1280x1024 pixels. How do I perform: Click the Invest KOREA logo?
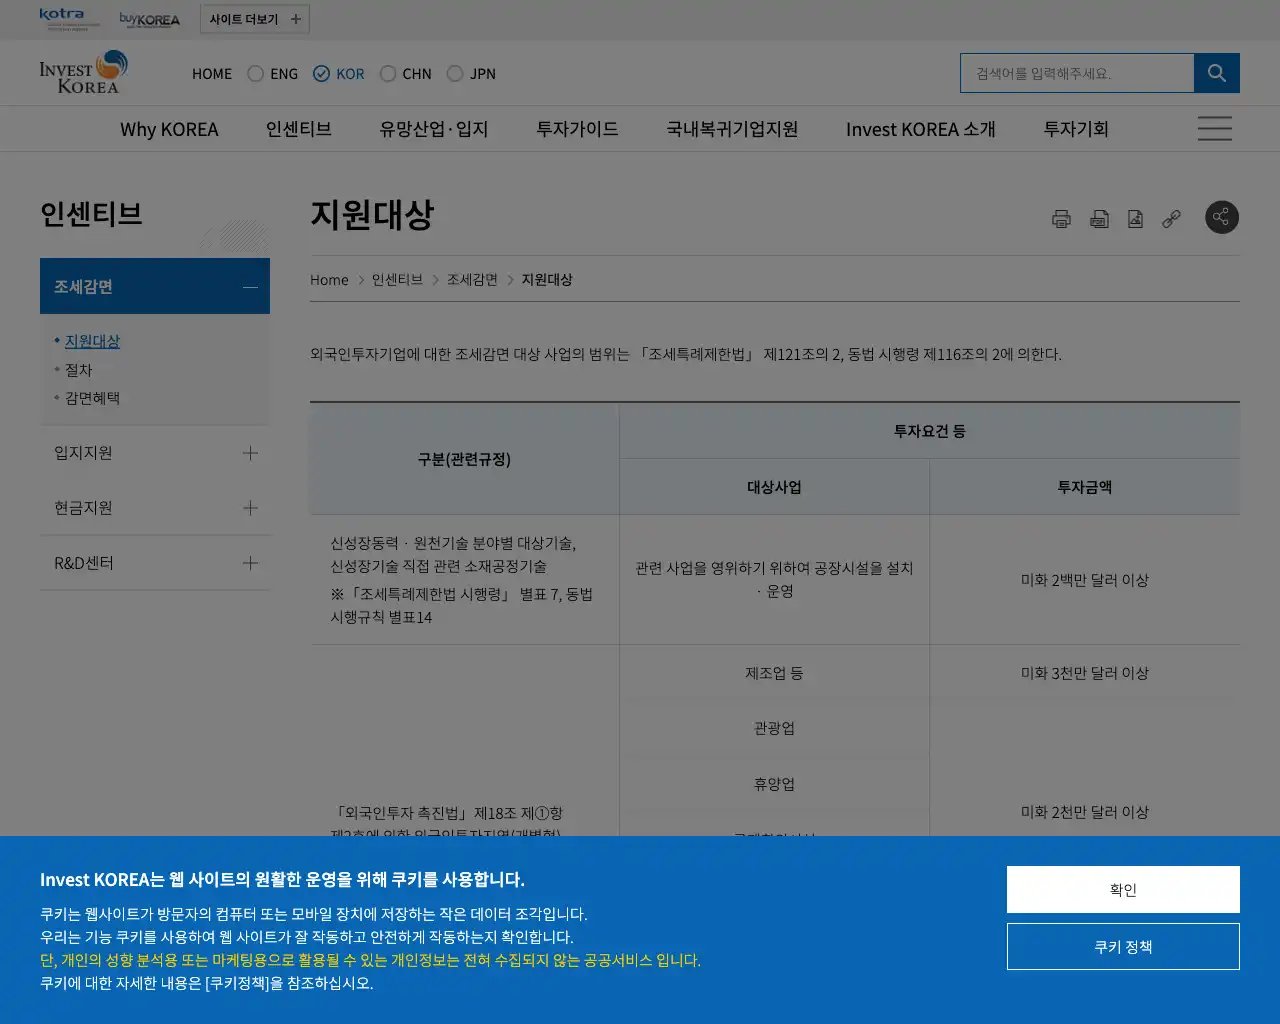point(83,72)
